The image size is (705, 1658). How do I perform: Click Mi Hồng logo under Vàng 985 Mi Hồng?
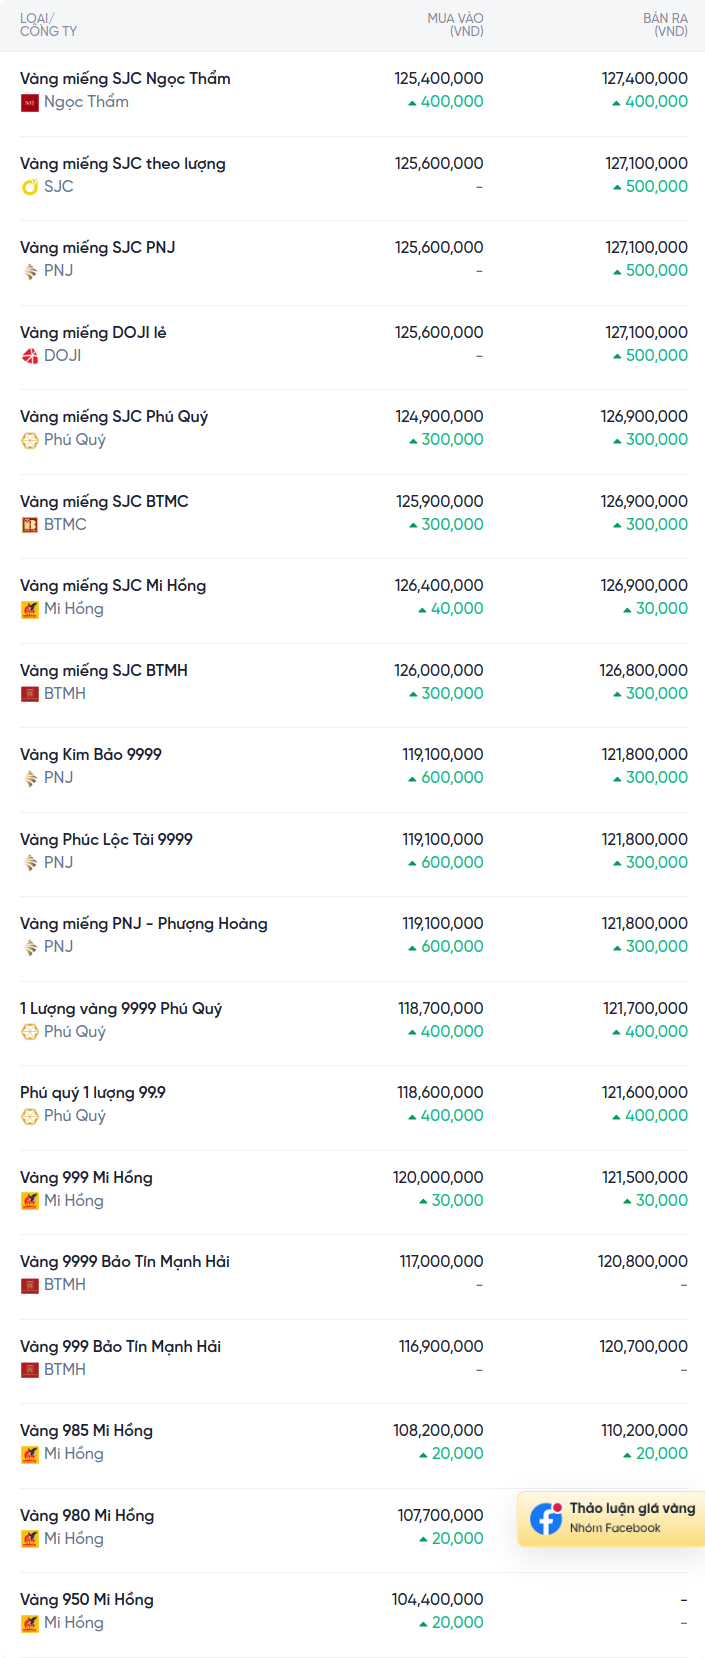(30, 1454)
